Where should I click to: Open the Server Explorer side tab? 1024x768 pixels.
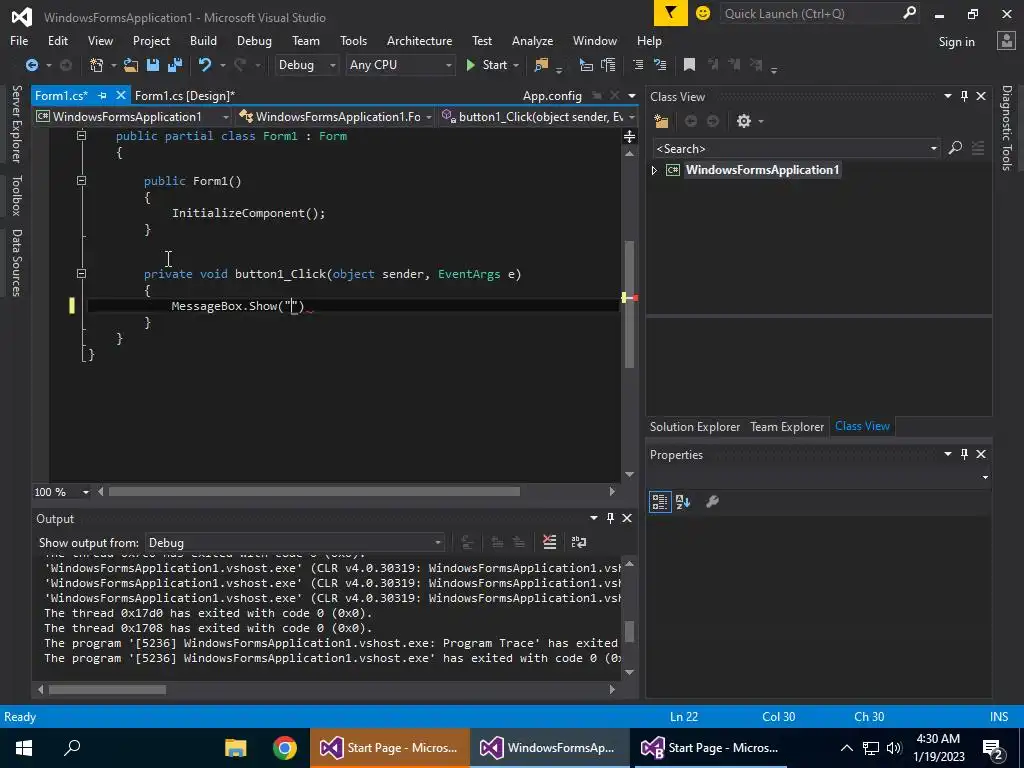click(x=16, y=123)
